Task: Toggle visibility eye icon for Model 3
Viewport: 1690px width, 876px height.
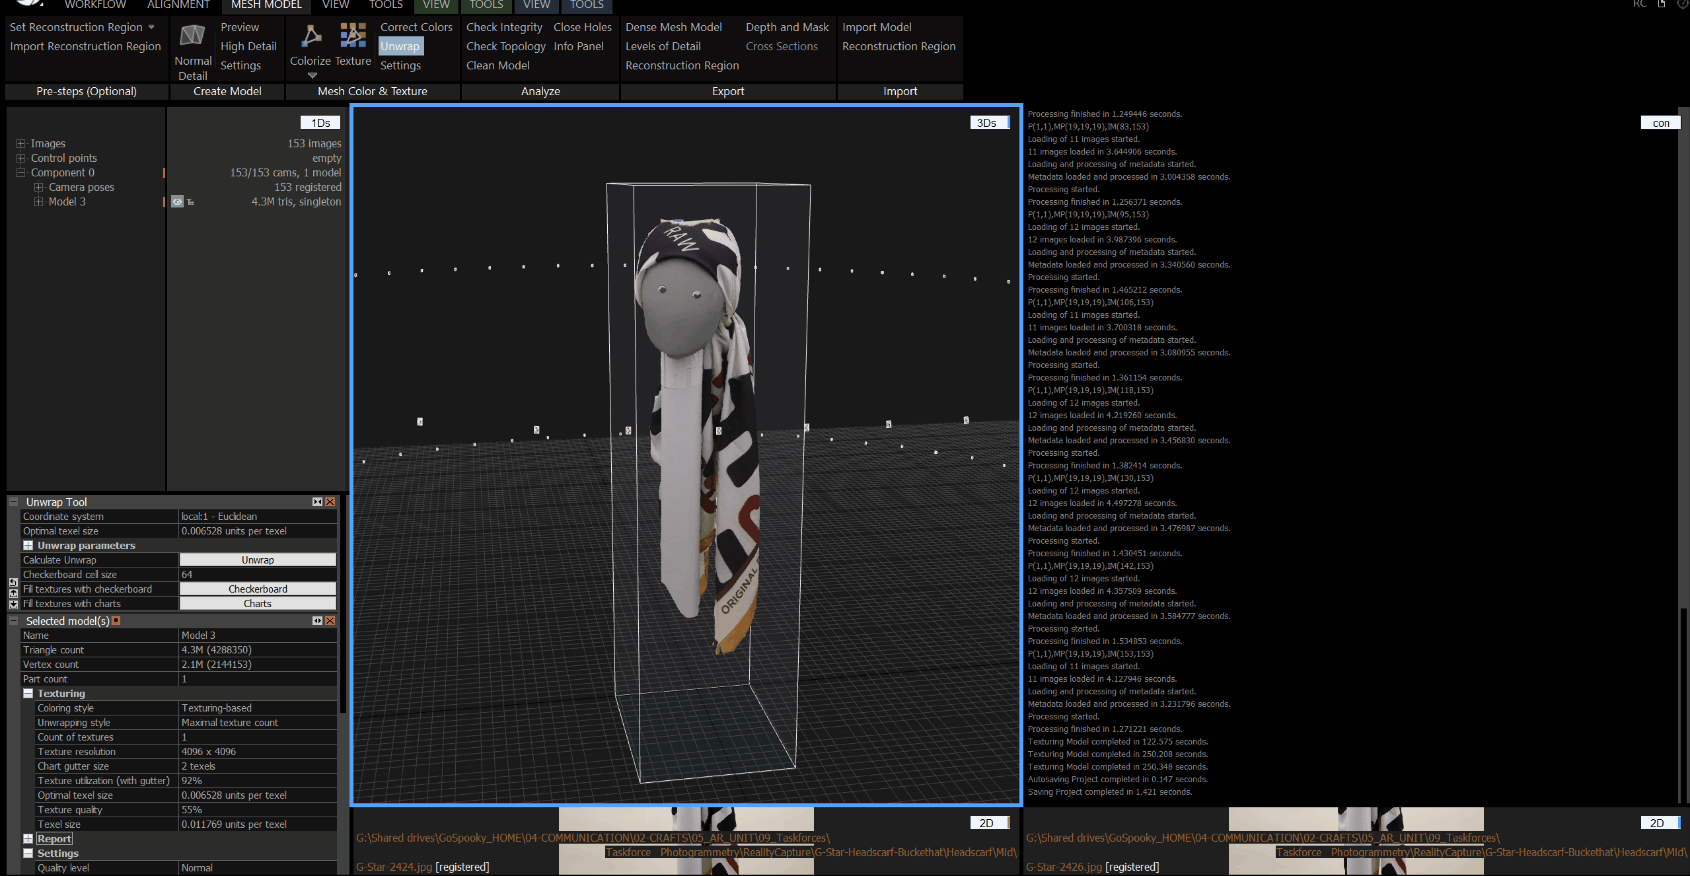Action: tap(177, 202)
